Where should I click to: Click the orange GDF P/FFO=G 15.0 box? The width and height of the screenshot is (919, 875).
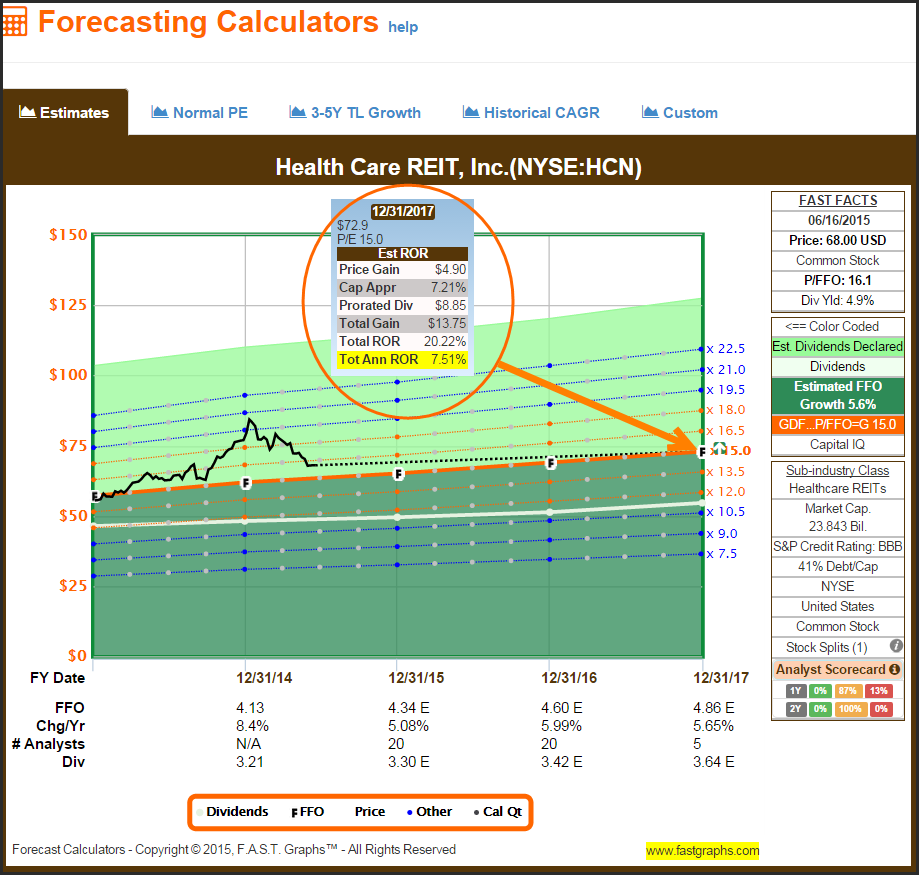click(837, 424)
